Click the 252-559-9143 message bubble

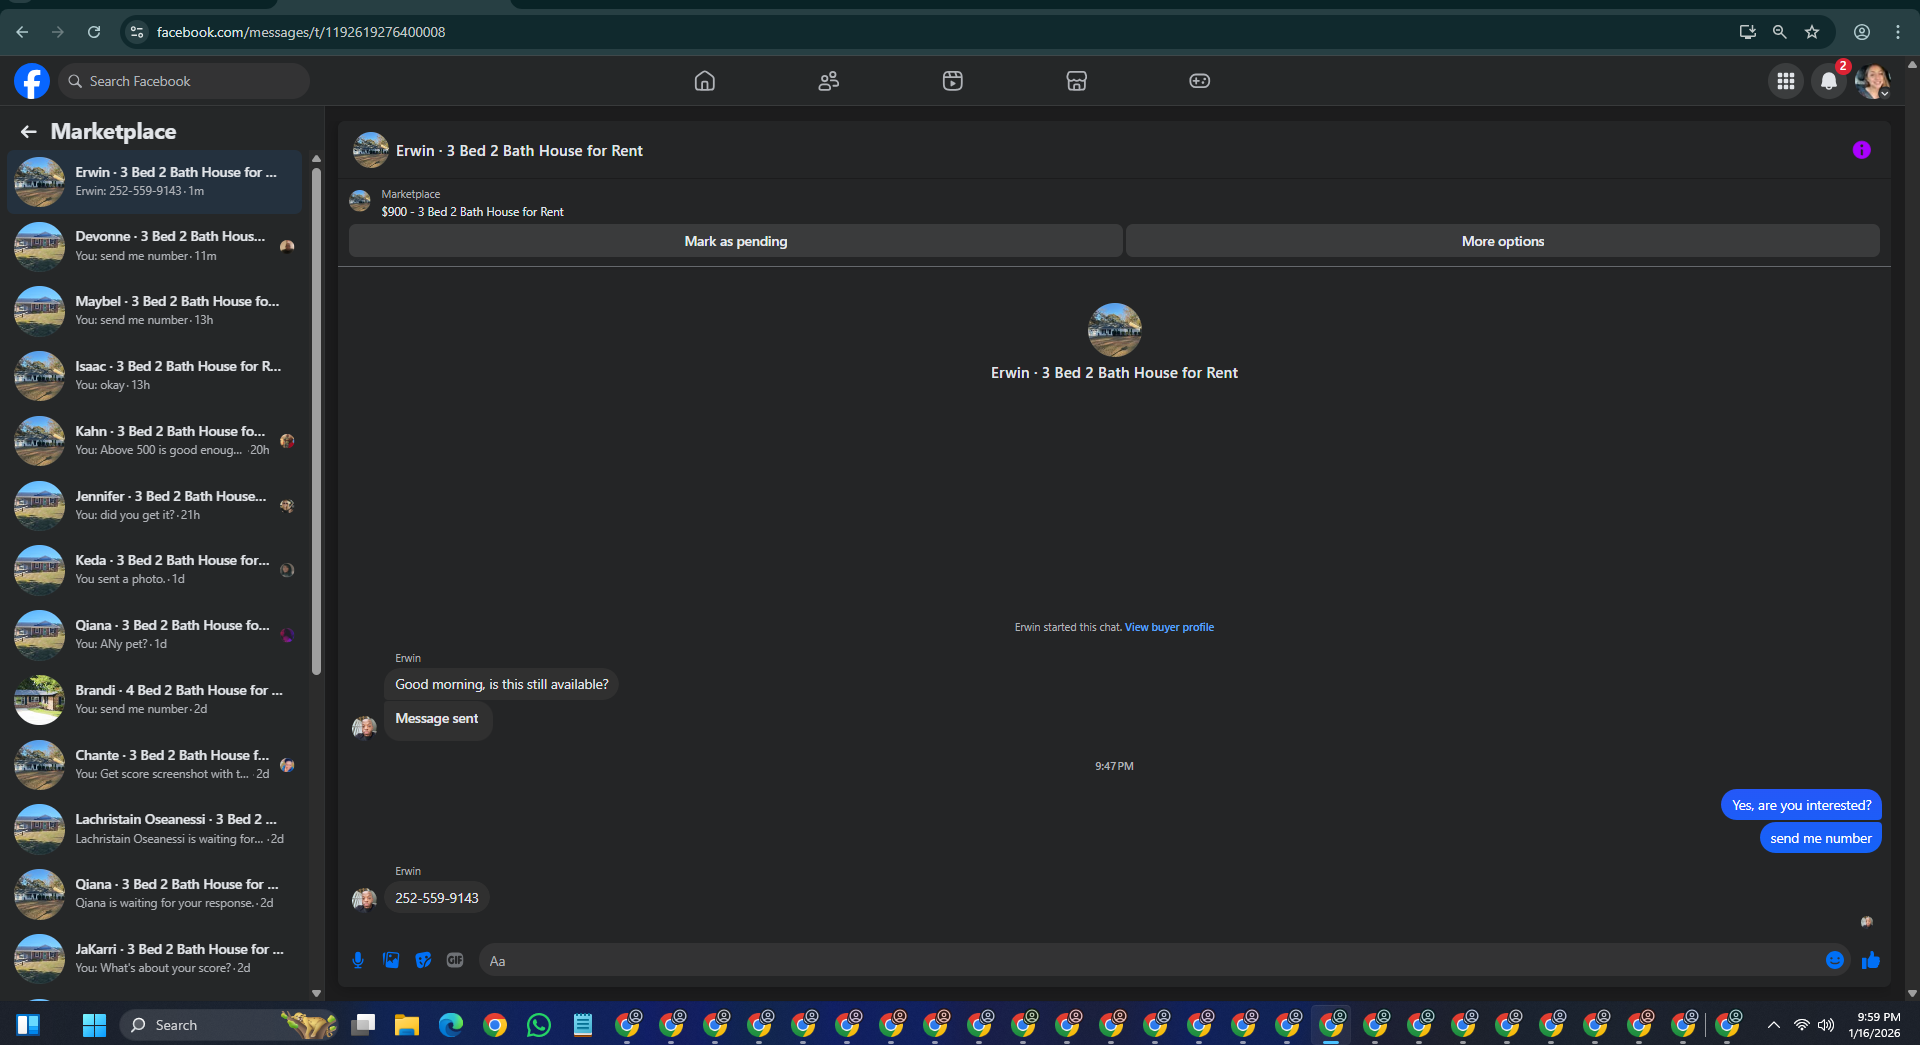[437, 898]
